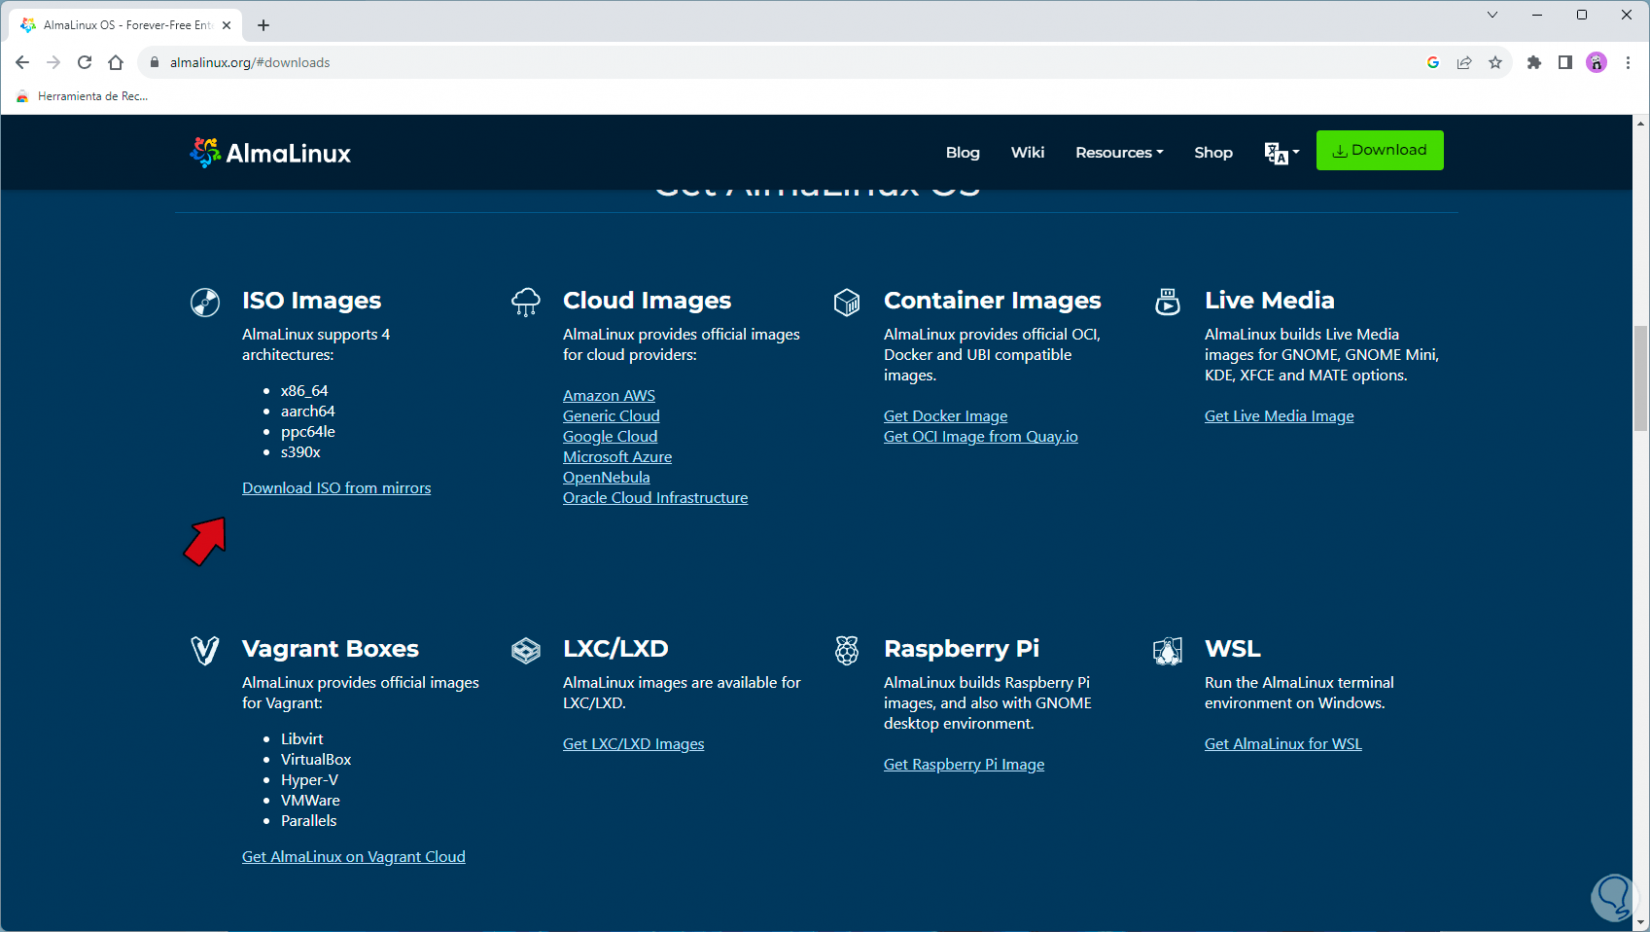Image resolution: width=1650 pixels, height=932 pixels.
Task: Click the address bar URL field
Action: click(700, 62)
